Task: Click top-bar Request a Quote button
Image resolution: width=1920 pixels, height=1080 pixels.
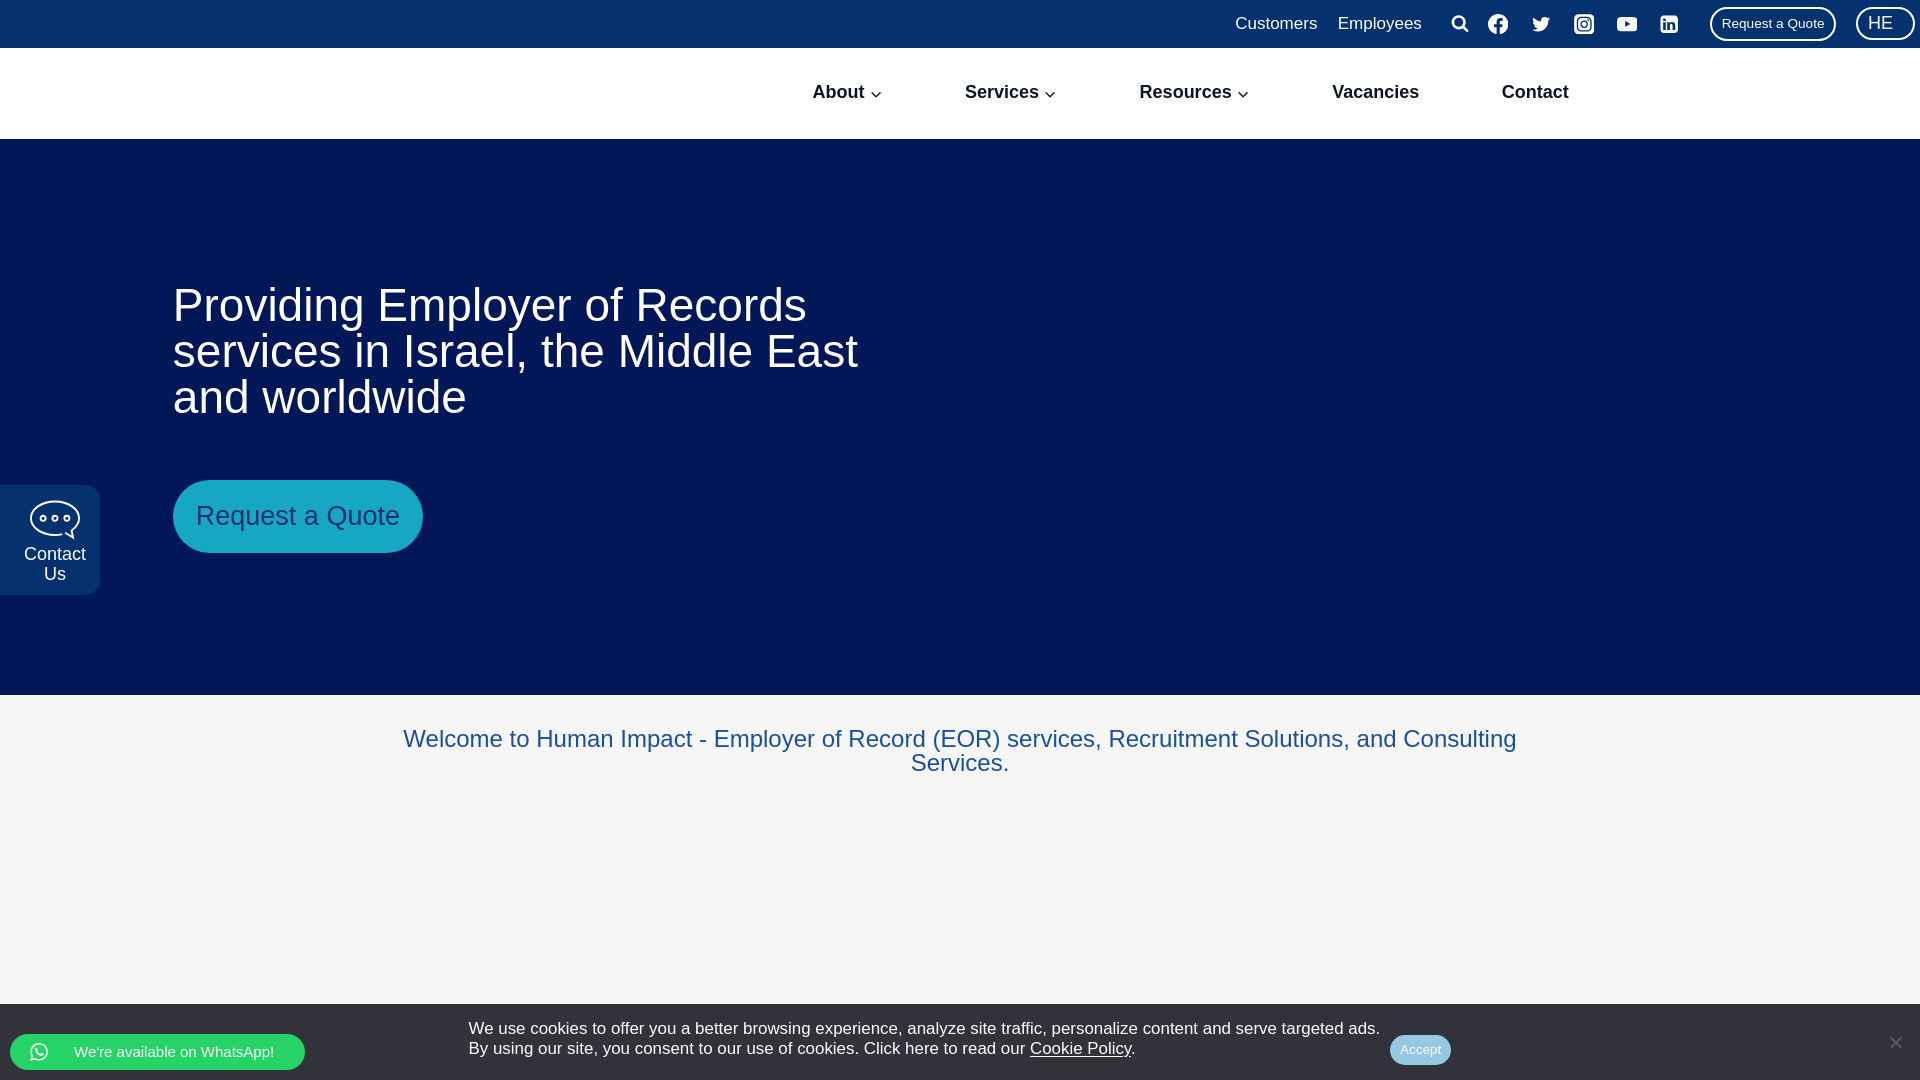Action: pyautogui.click(x=1772, y=24)
